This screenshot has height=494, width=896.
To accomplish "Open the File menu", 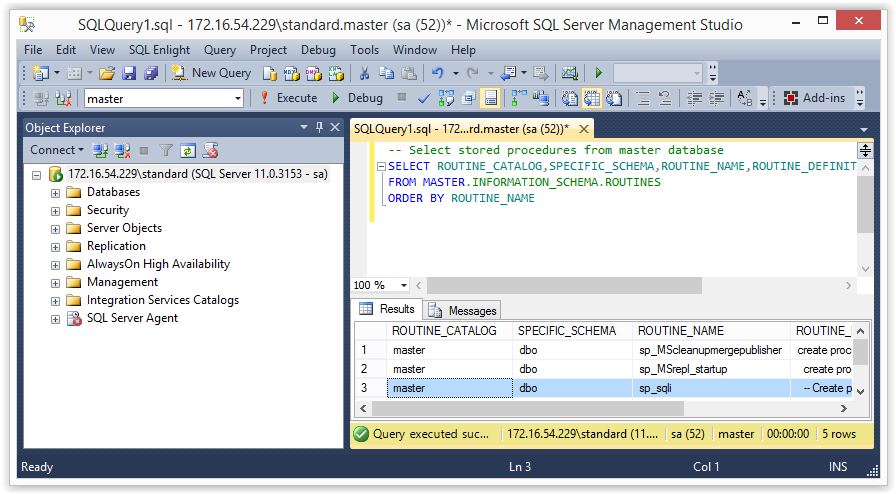I will [33, 50].
